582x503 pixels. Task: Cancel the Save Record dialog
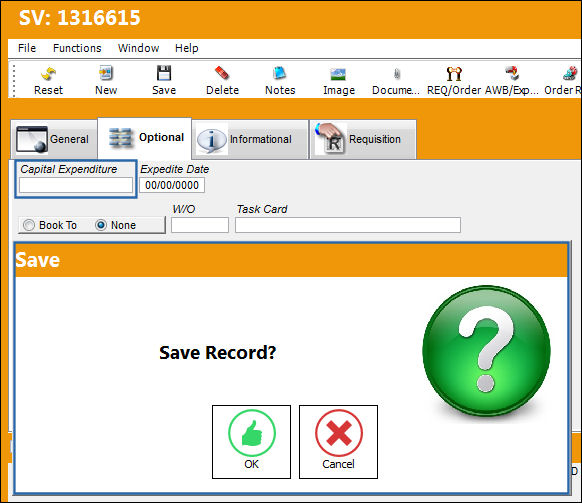coord(338,442)
